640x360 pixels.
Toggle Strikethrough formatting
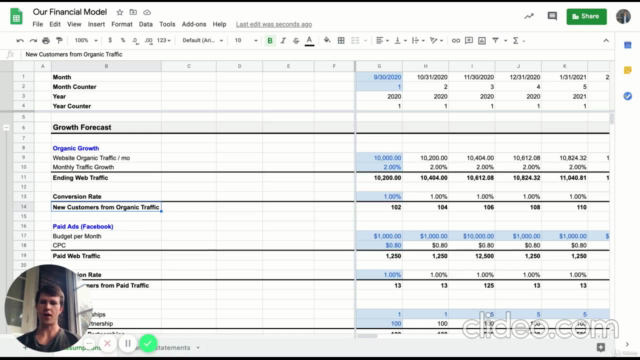click(296, 40)
